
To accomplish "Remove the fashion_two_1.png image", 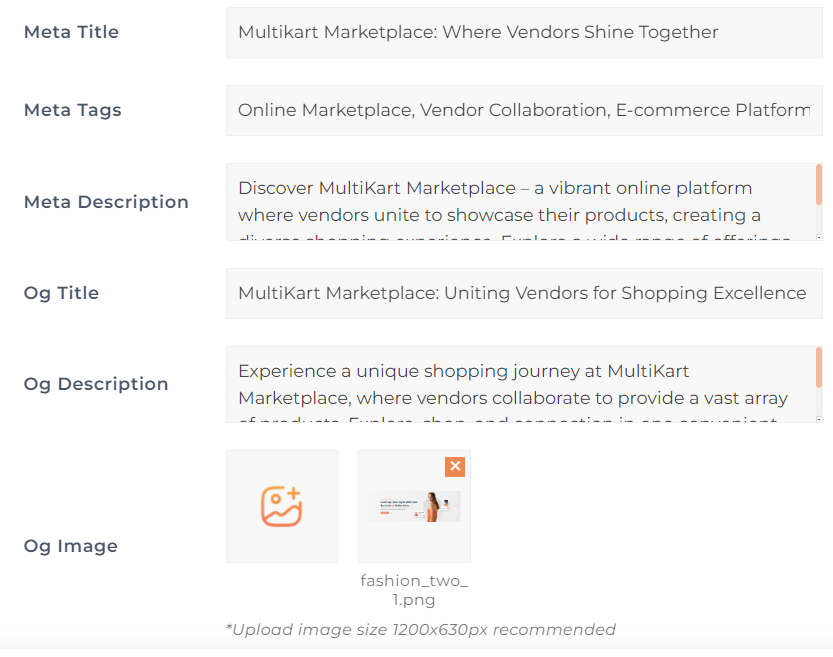I will click(x=455, y=466).
